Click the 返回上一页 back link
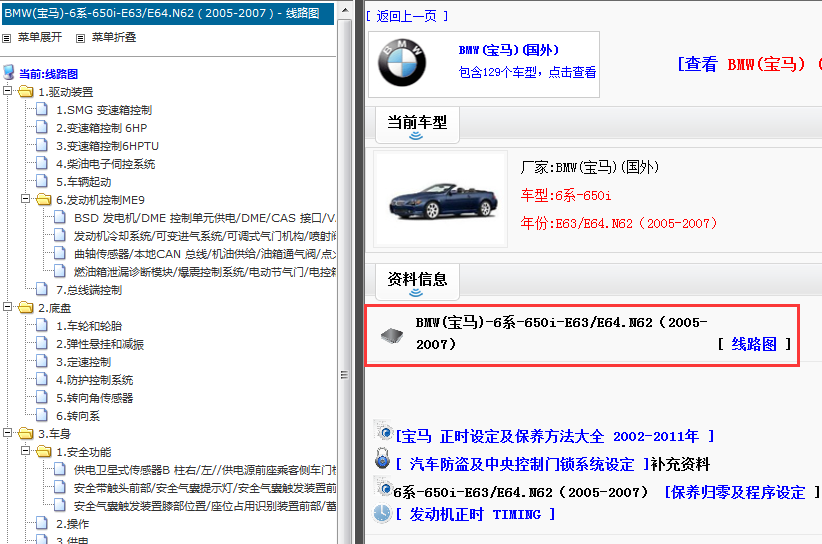Viewport: 822px width, 544px height. pyautogui.click(x=407, y=16)
